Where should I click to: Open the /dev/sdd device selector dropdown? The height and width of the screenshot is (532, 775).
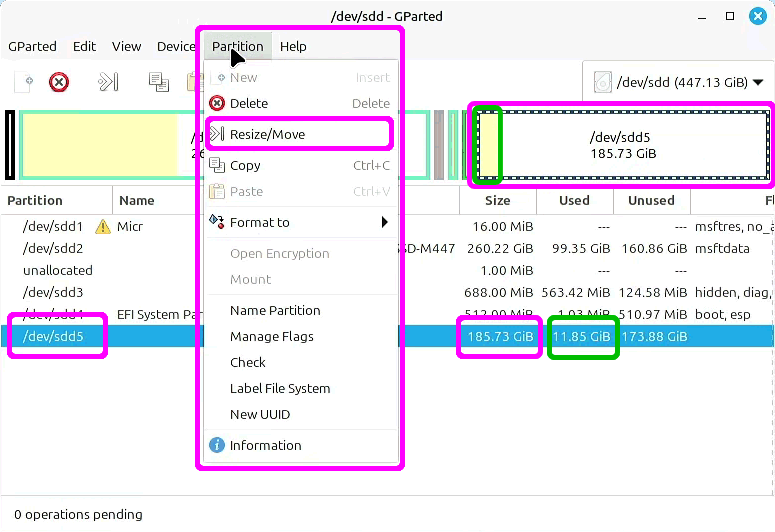[x=678, y=83]
